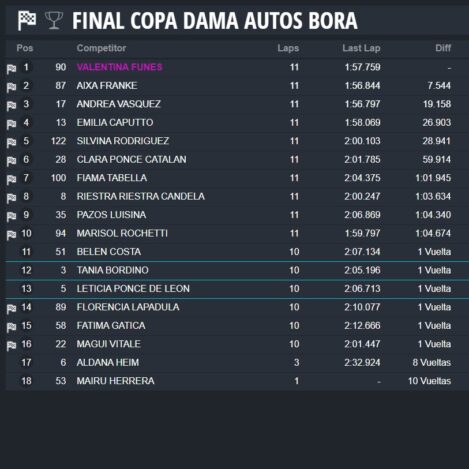469x469 pixels.
Task: Select the Leticia Ponce de Leon row
Action: 237,289
